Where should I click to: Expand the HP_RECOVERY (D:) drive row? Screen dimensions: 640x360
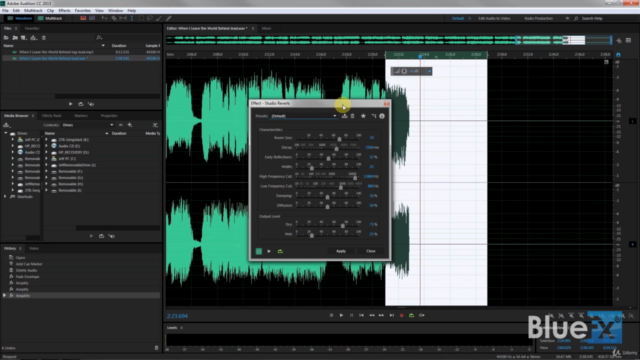click(46, 152)
